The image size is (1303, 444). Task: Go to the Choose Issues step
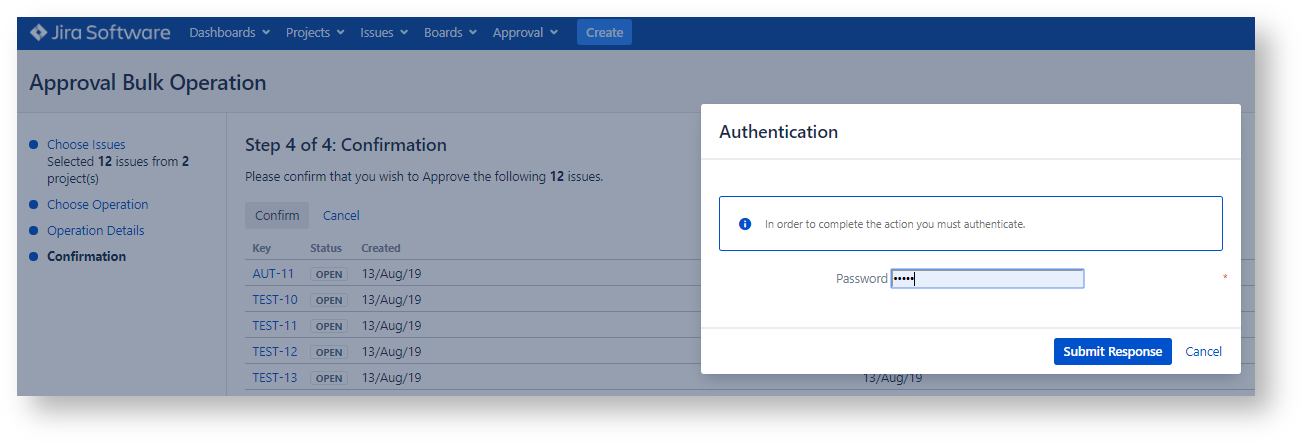tap(86, 145)
